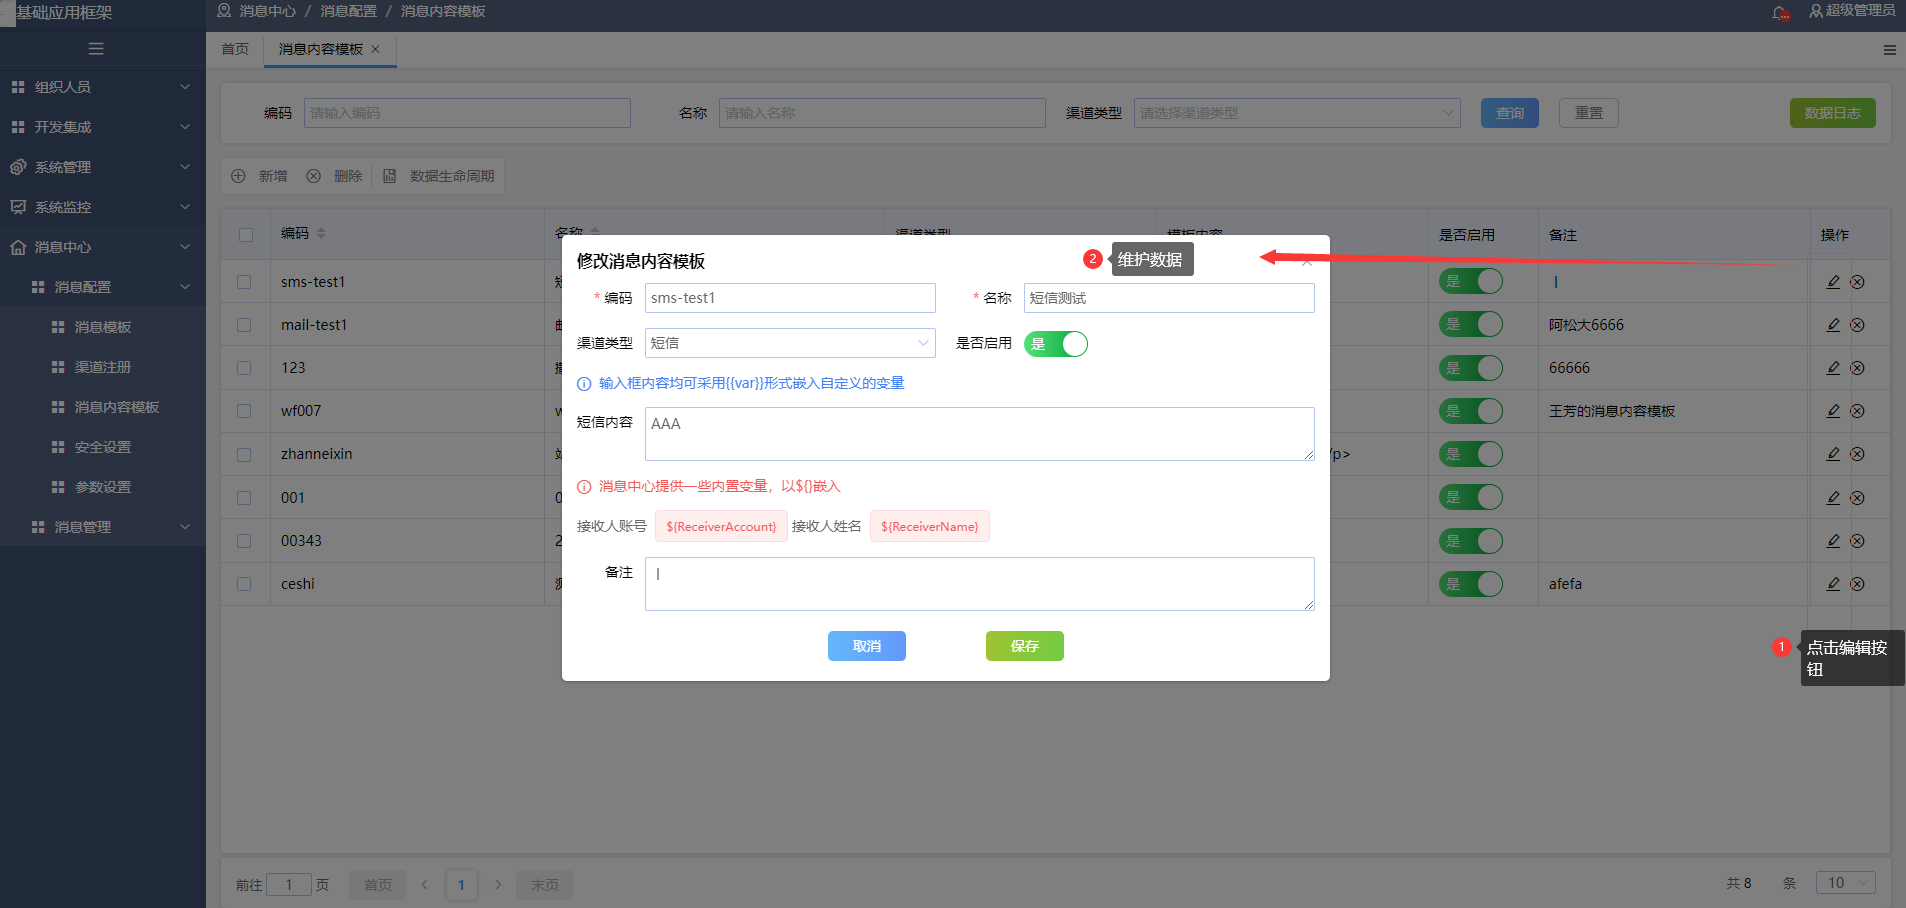
Task: Expand the 消息管理 sidebar submenu
Action: point(103,527)
